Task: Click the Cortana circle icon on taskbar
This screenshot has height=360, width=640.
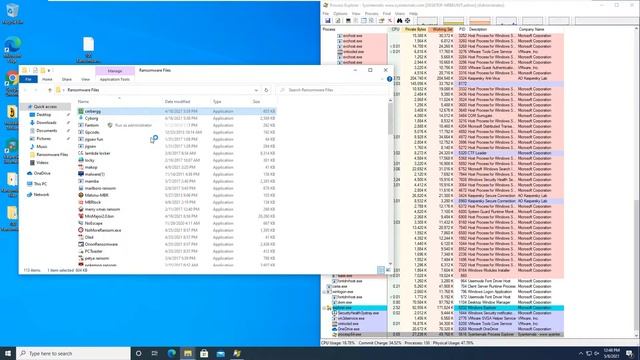Action: [x=138, y=353]
